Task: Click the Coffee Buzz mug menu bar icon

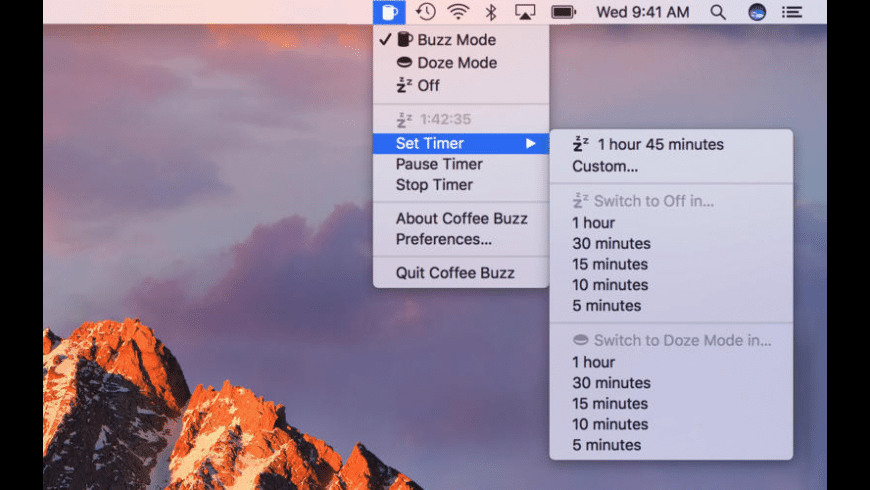Action: [x=389, y=12]
